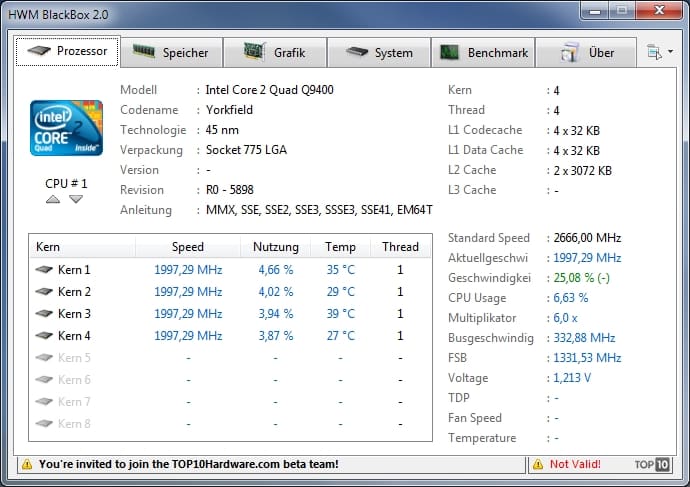This screenshot has height=487, width=690.
Task: Select the Kern 2 row label
Action: click(74, 292)
